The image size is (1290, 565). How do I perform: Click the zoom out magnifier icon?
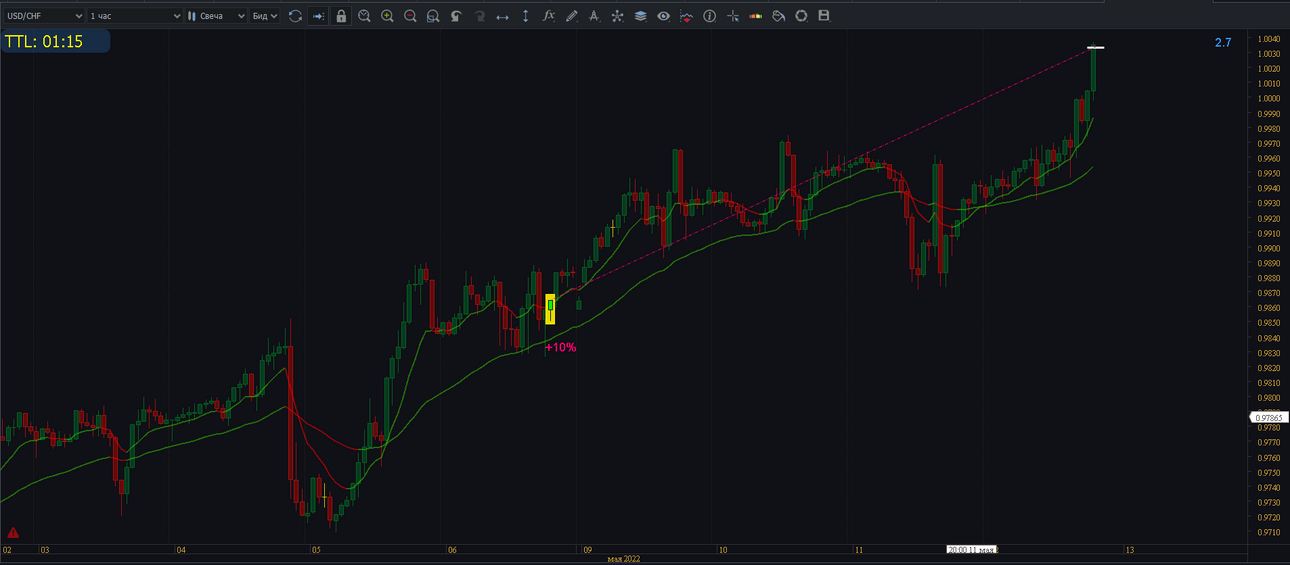[x=410, y=16]
